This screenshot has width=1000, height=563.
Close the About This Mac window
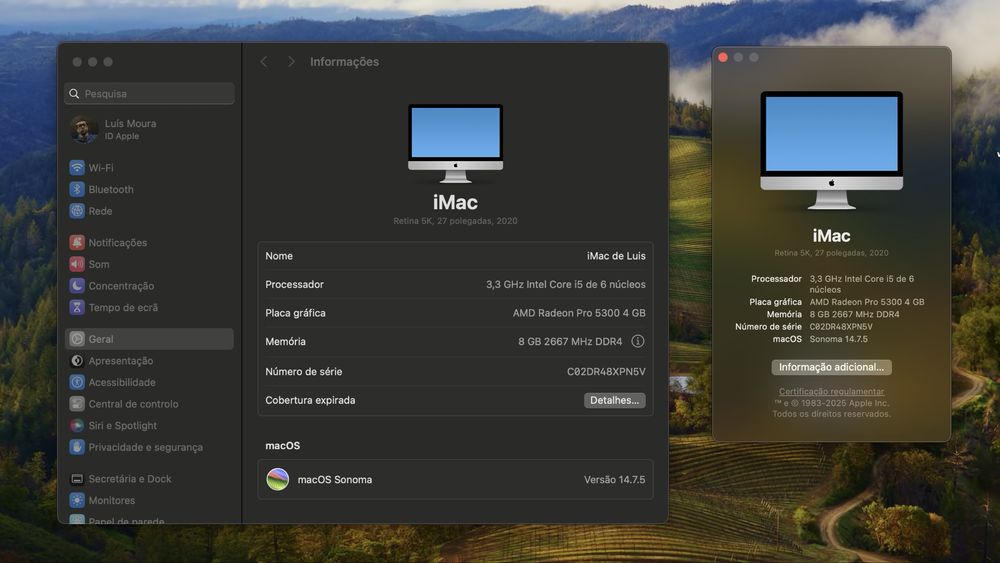point(723,57)
